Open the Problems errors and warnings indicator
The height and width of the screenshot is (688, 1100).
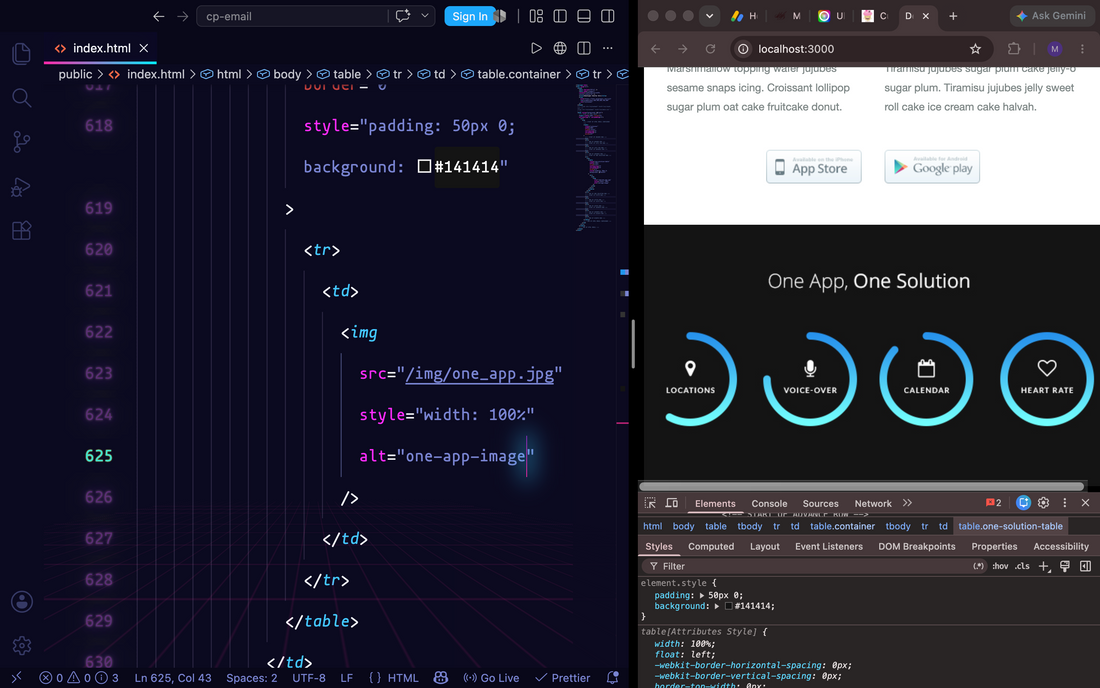click(x=79, y=677)
